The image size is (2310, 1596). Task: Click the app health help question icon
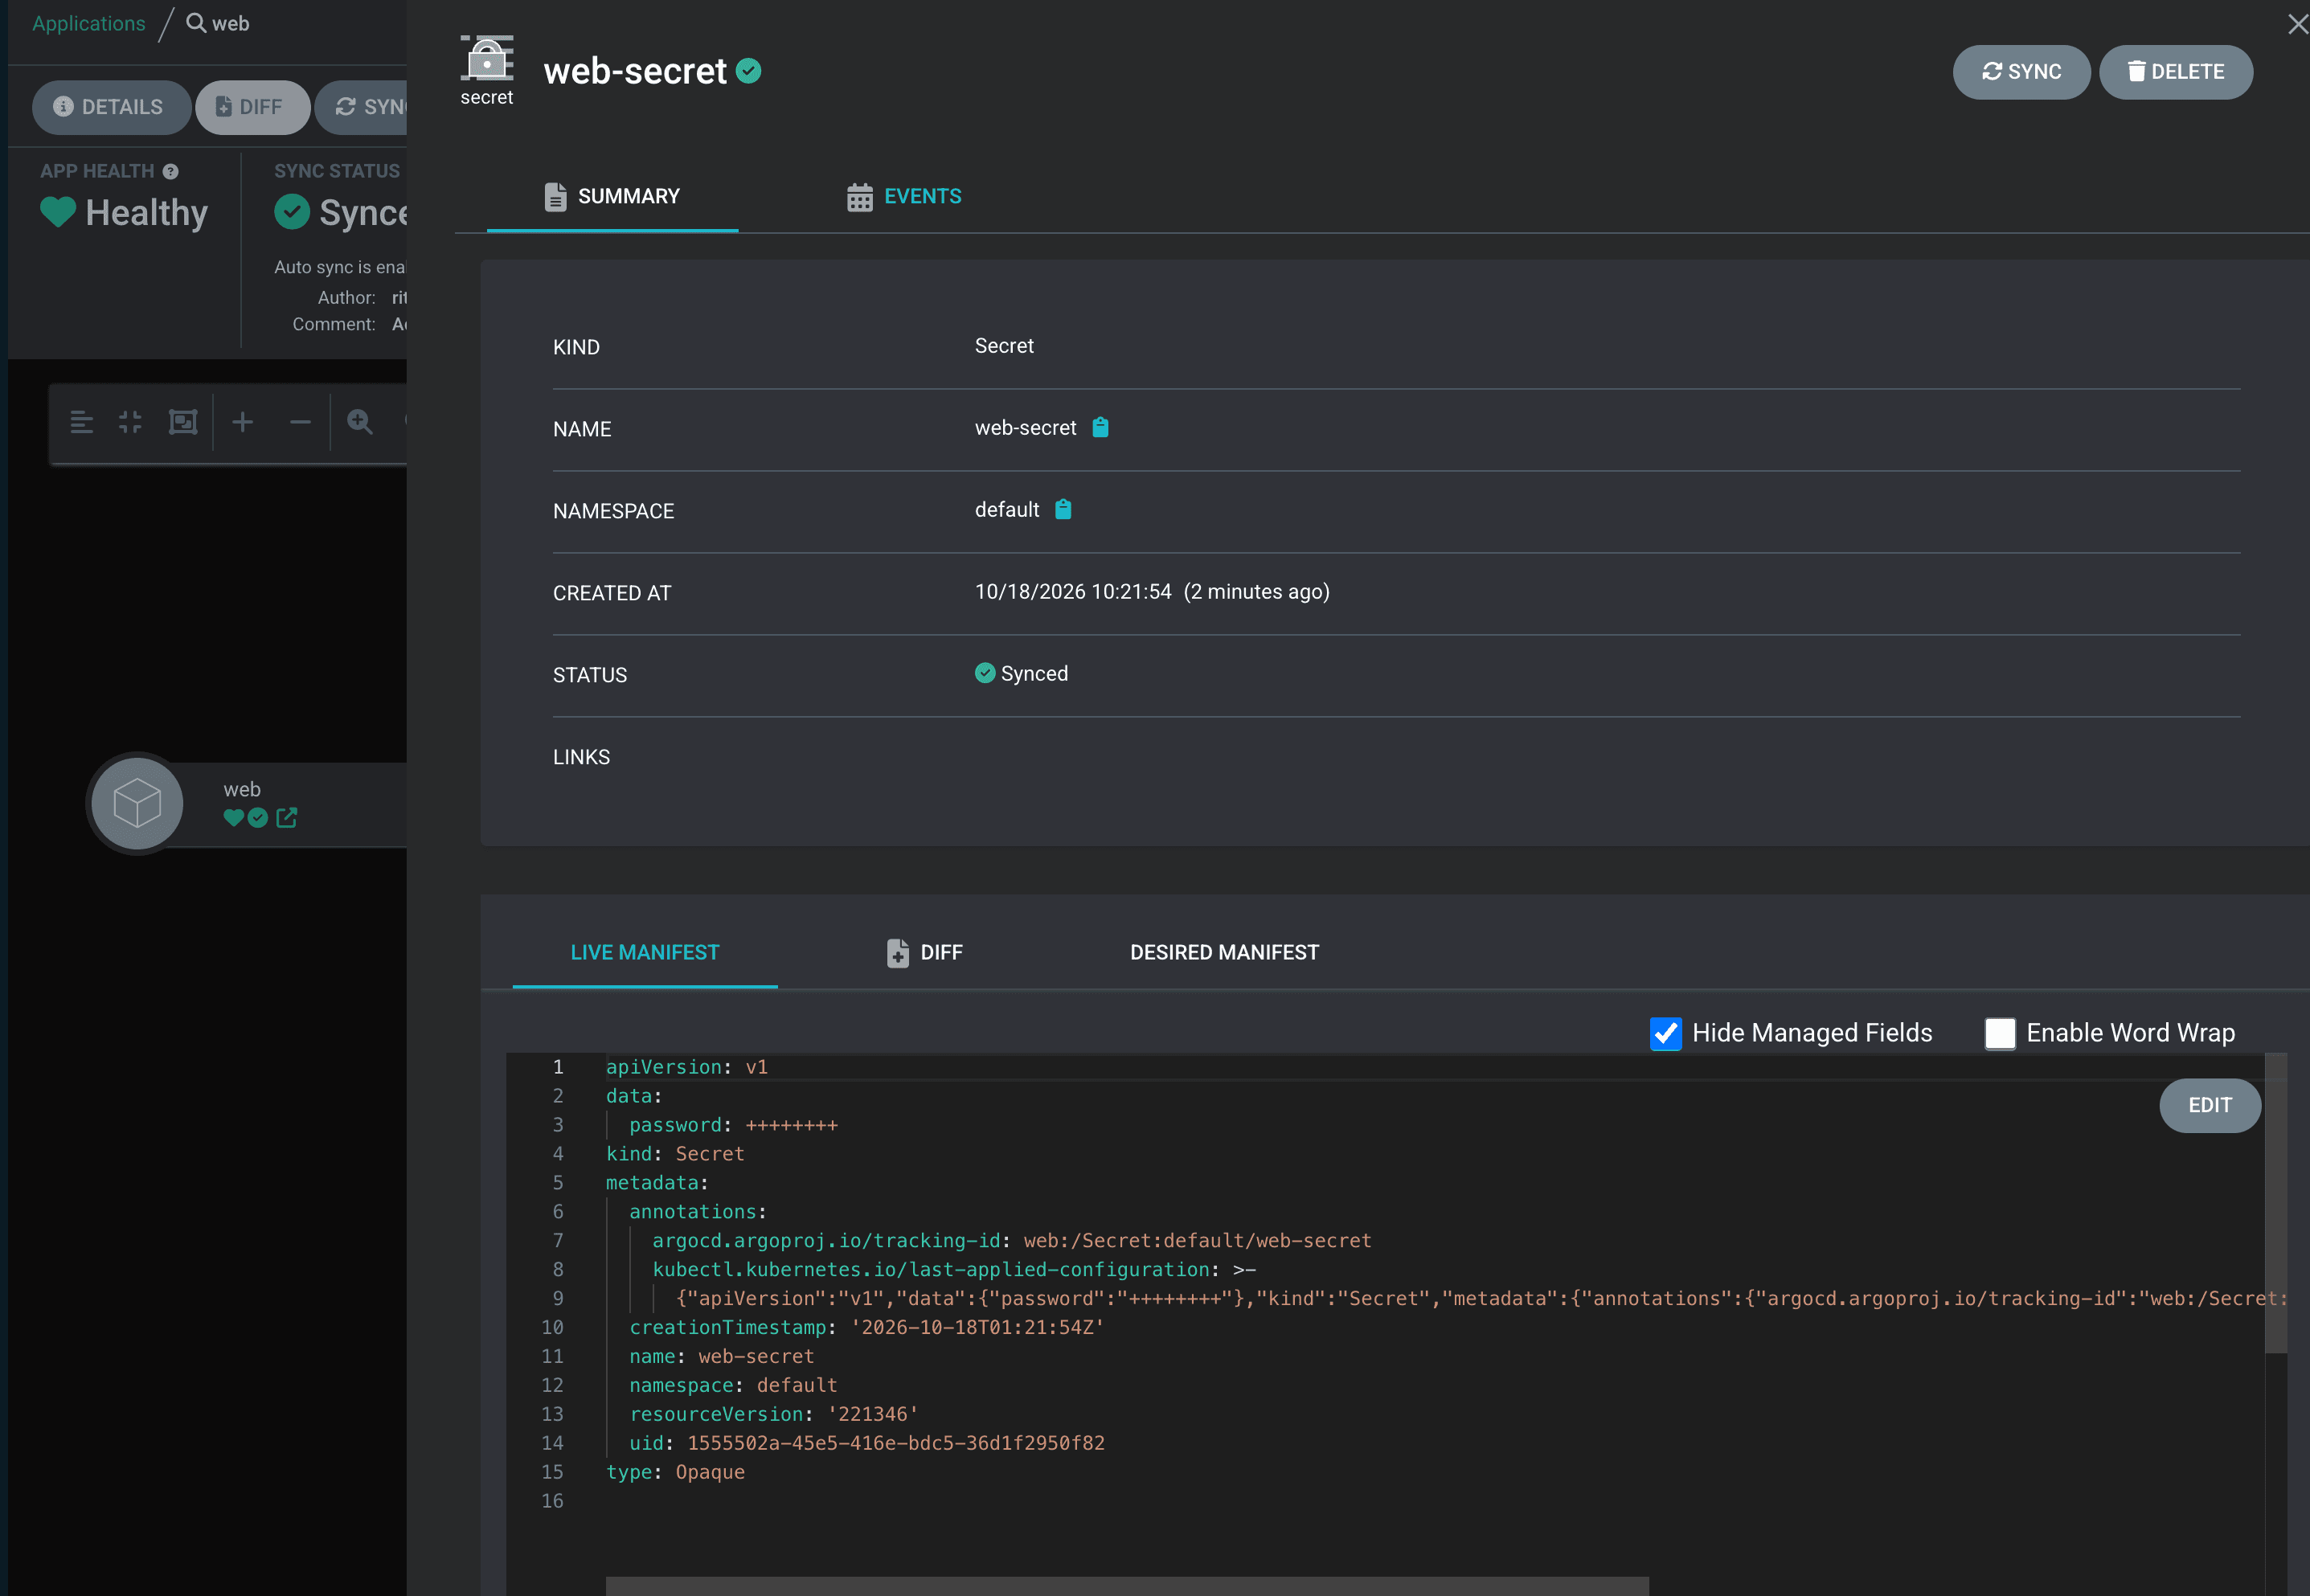[171, 171]
